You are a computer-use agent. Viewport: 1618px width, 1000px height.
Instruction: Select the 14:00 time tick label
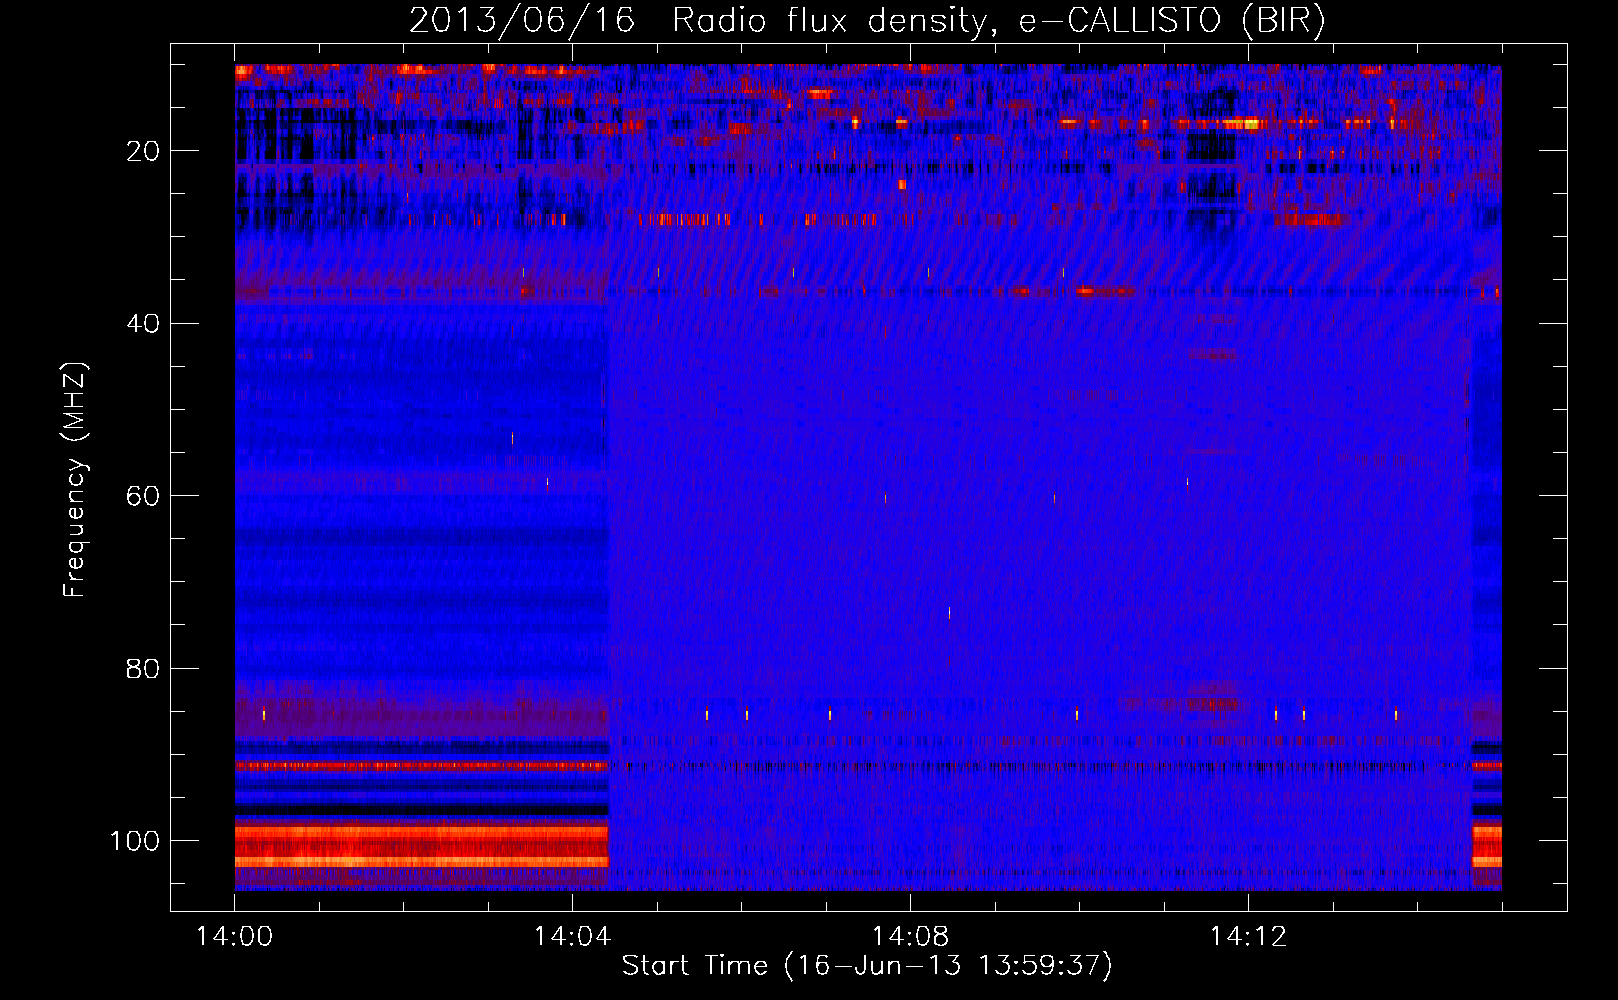coord(235,937)
